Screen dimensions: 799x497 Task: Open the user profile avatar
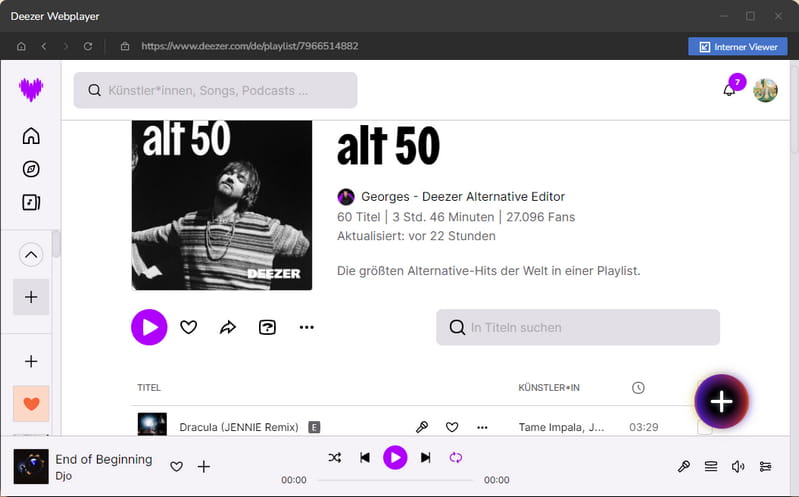(x=765, y=91)
